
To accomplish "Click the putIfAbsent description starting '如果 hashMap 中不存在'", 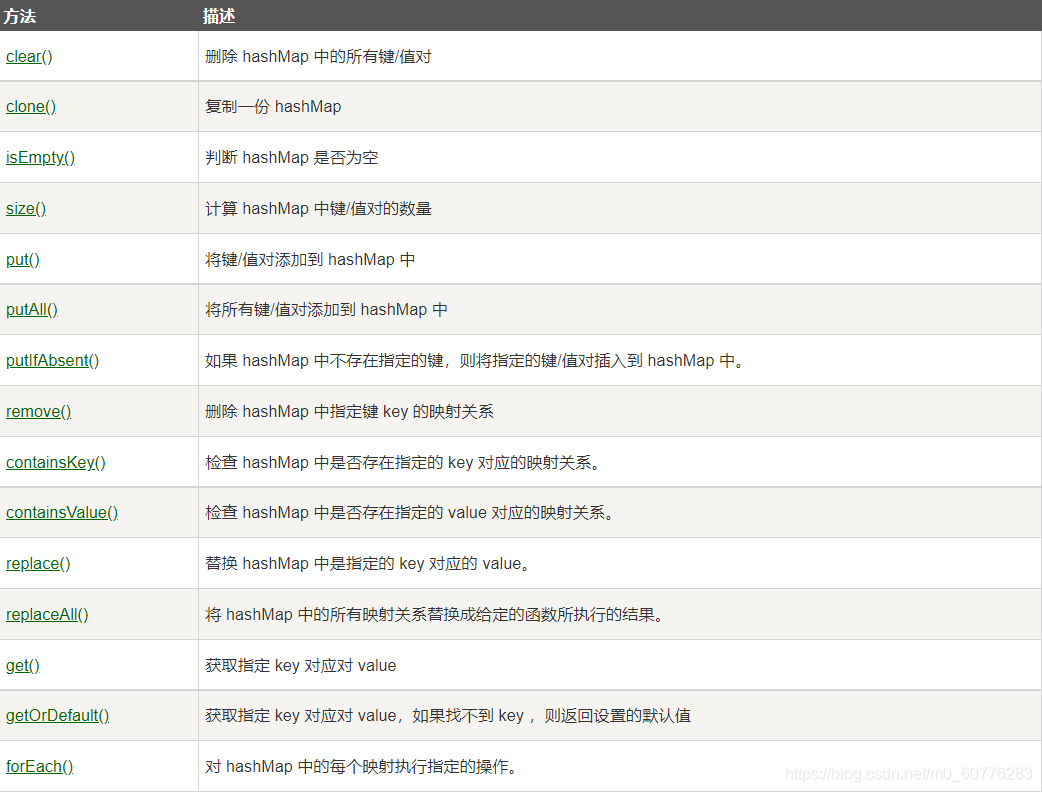I will click(x=474, y=360).
